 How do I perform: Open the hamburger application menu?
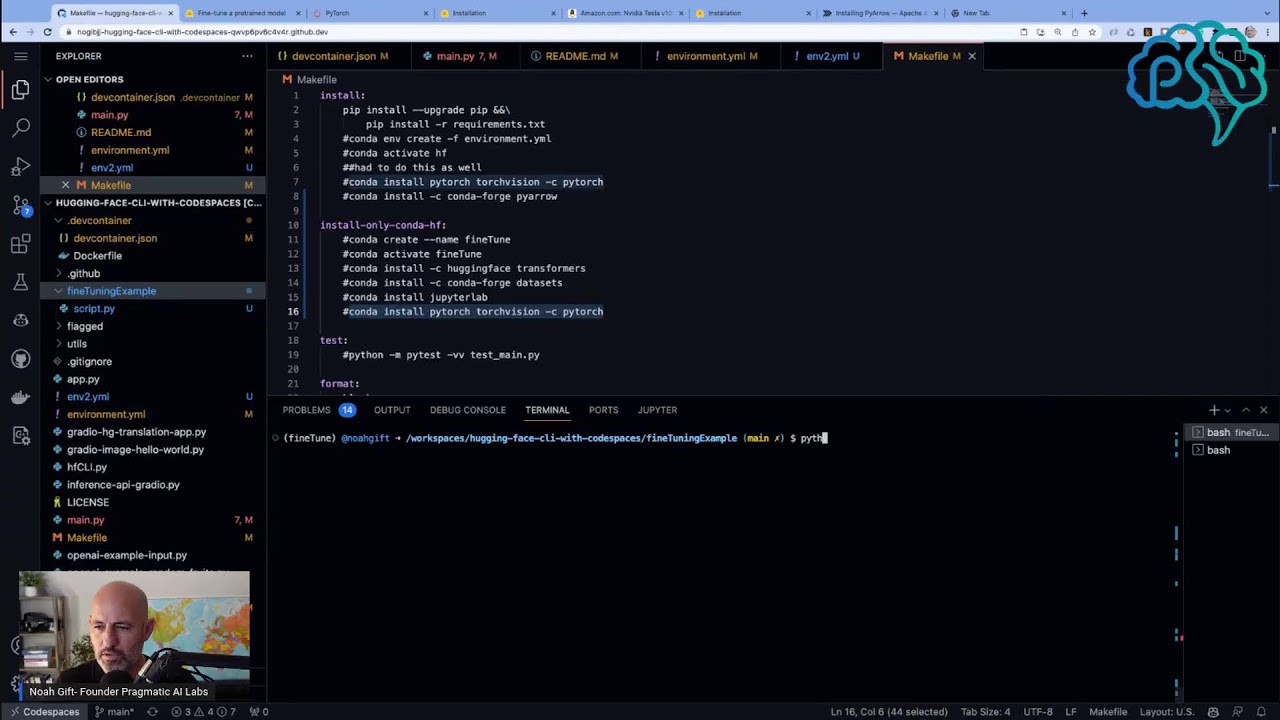(21, 56)
